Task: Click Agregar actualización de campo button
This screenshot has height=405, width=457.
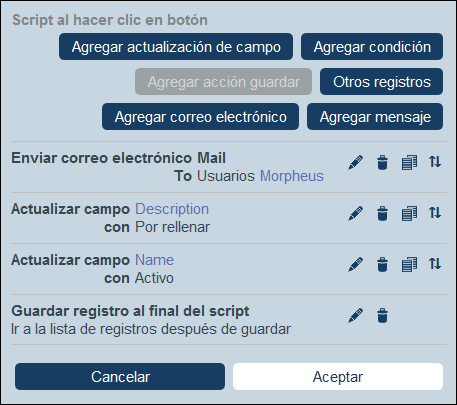Action: [x=176, y=47]
